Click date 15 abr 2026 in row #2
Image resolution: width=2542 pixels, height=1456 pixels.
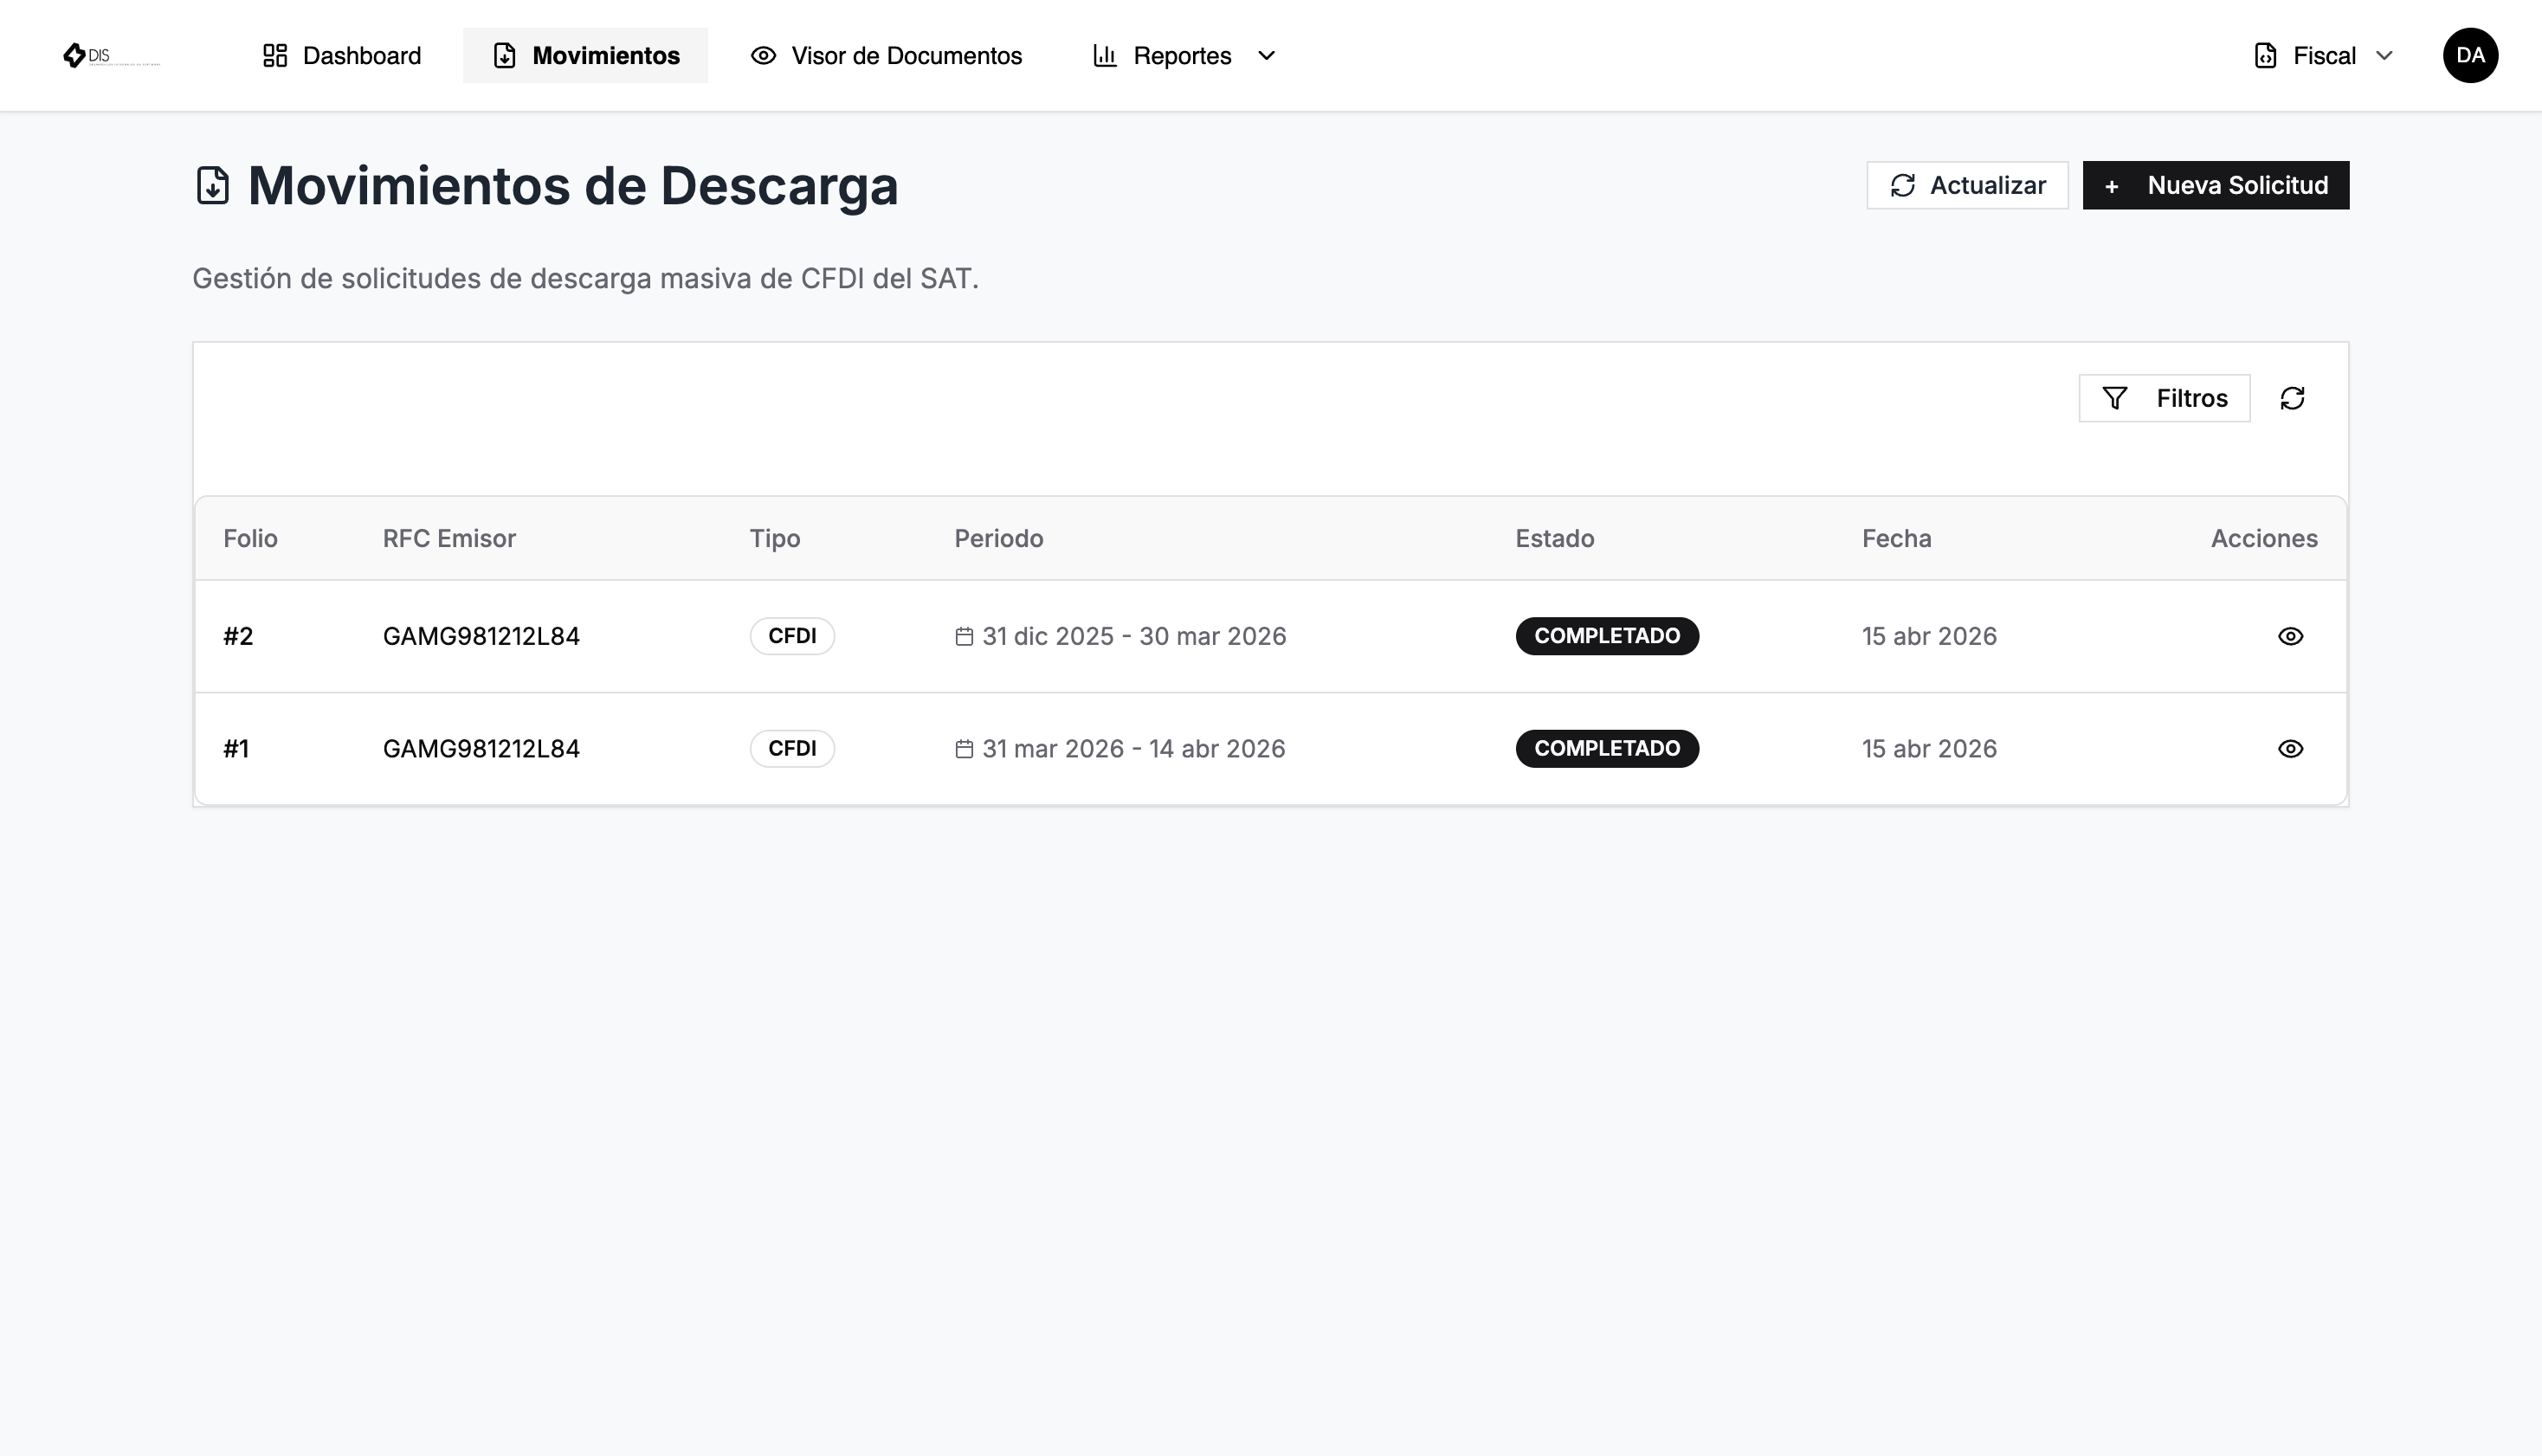[1928, 636]
